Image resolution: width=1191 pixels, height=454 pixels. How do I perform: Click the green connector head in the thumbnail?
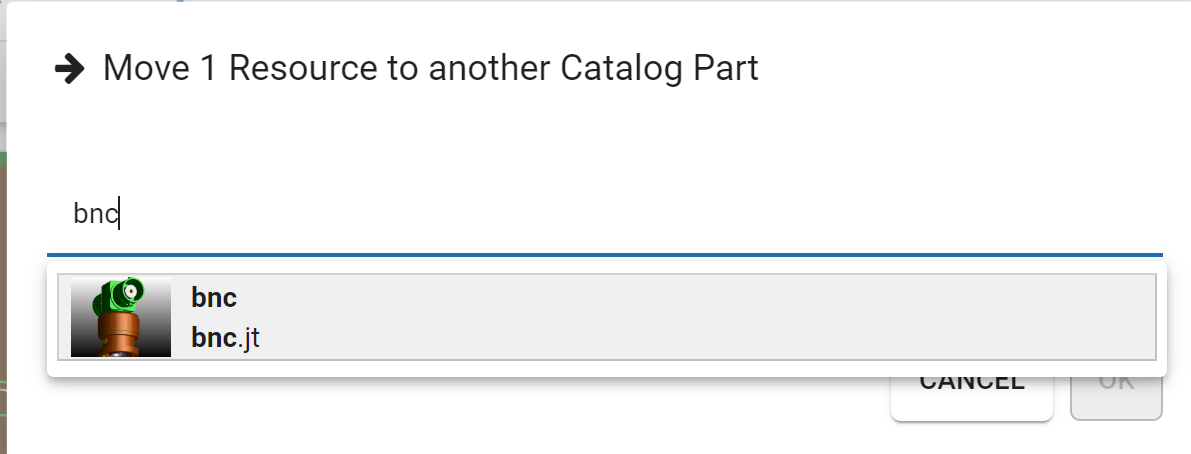click(119, 297)
